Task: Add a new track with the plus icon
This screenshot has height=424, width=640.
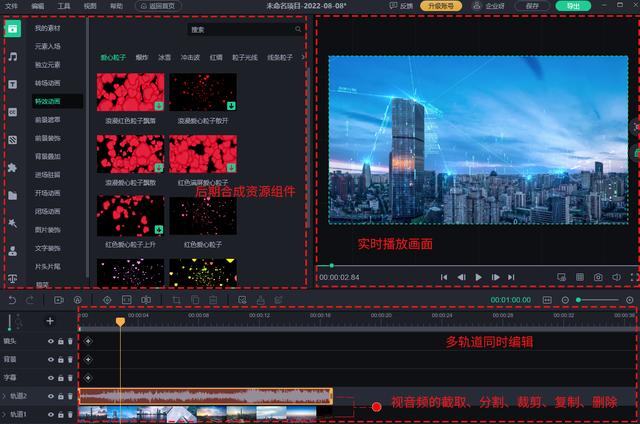Action: pyautogui.click(x=50, y=321)
